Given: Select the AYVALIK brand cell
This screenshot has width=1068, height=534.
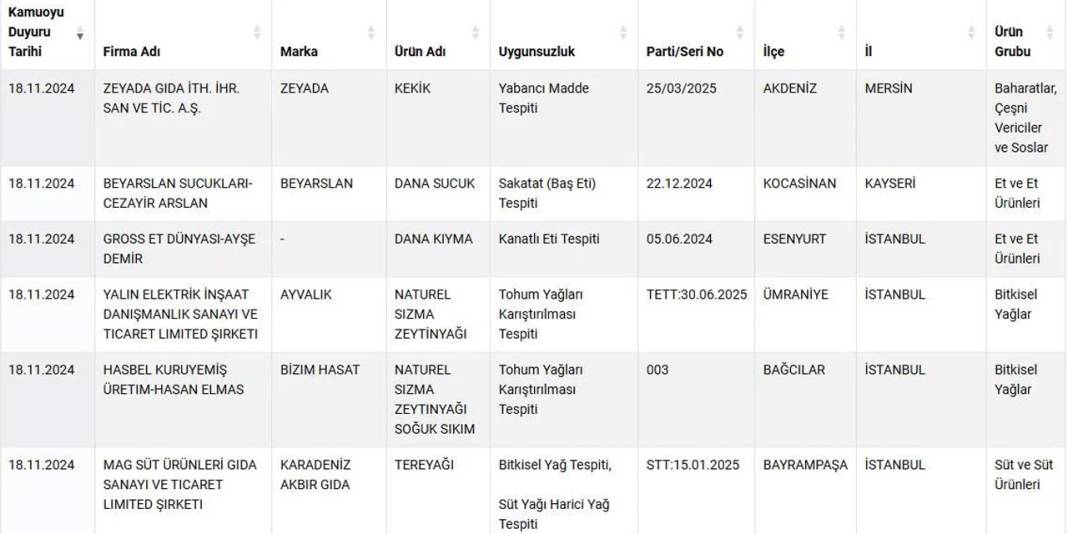Looking at the screenshot, I should pyautogui.click(x=329, y=314).
